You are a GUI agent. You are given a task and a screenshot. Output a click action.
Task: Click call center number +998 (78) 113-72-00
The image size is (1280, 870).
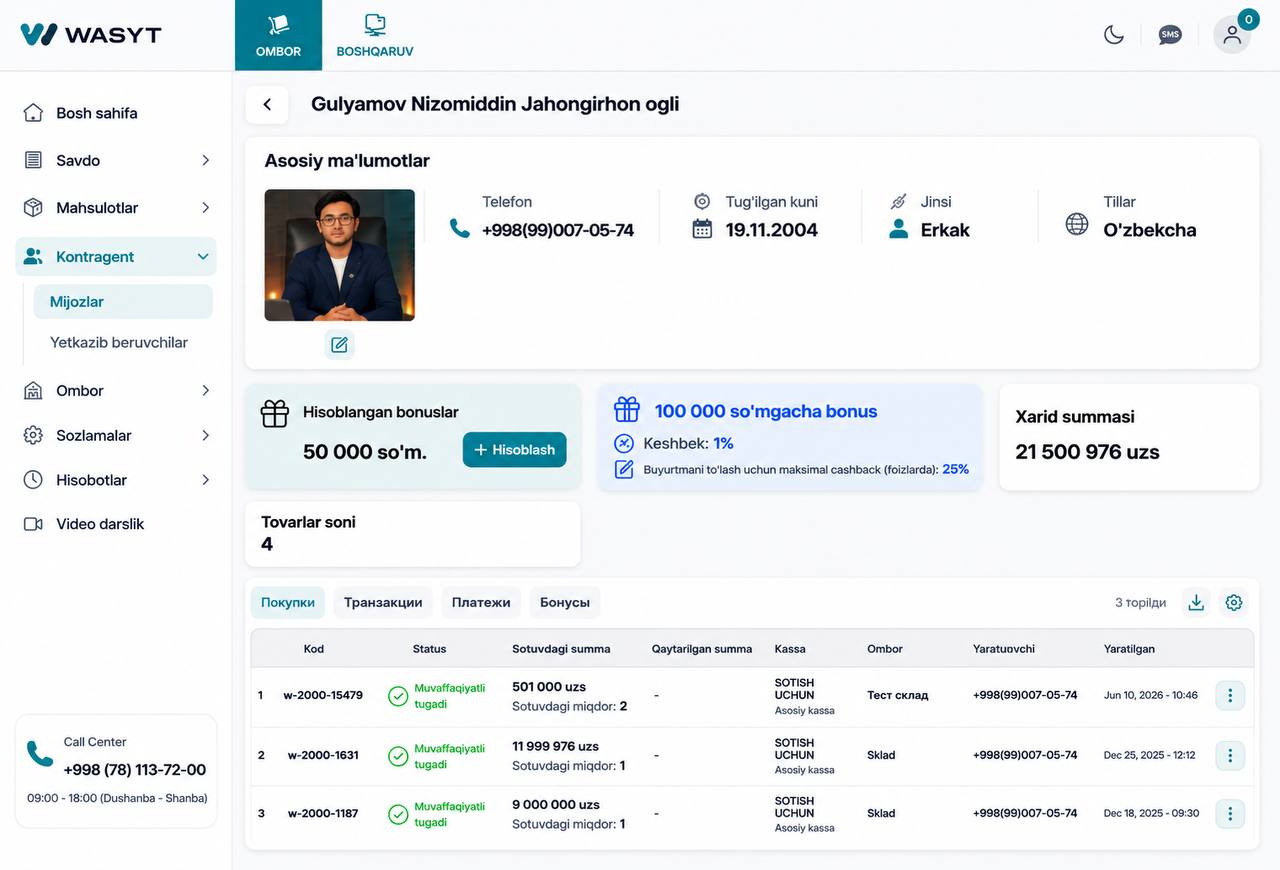[135, 770]
